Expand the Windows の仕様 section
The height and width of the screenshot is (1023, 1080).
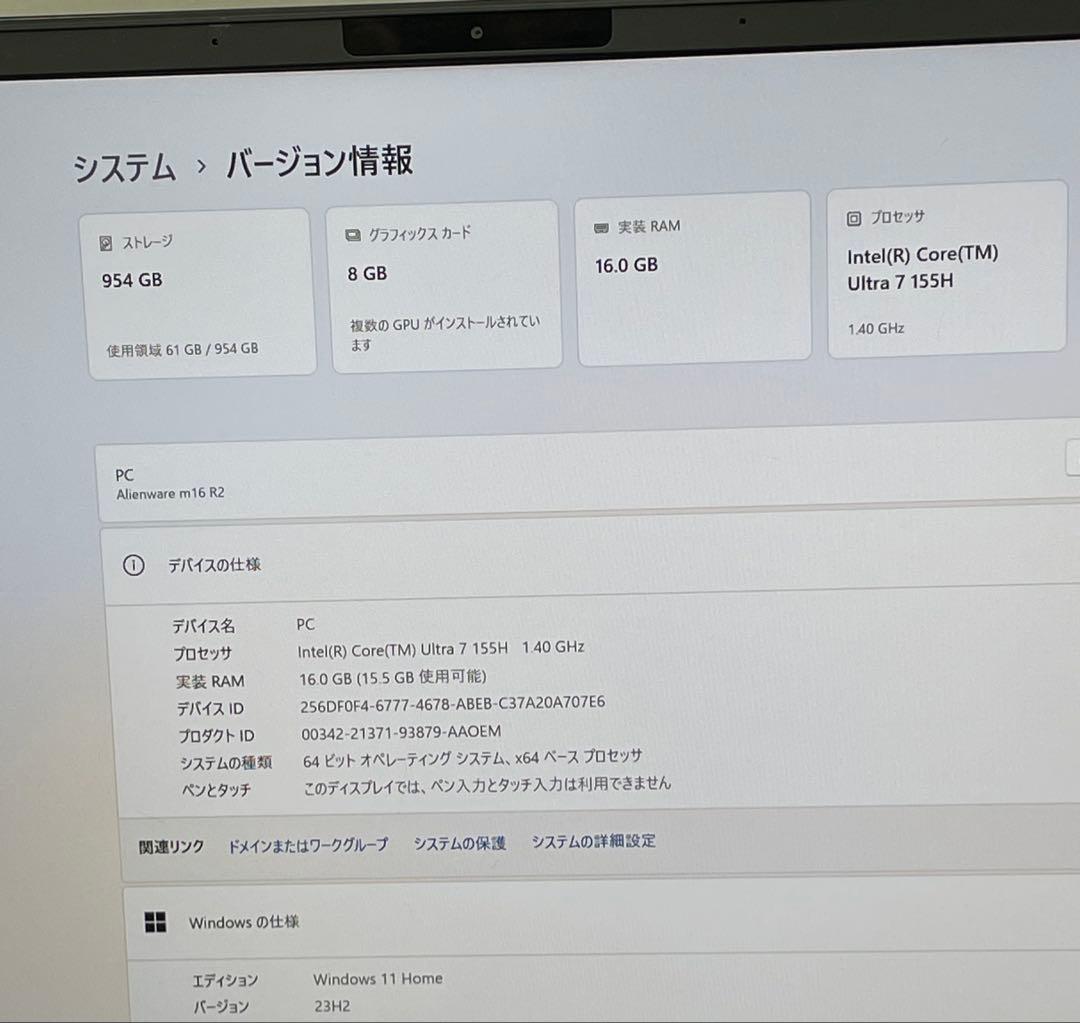point(244,922)
